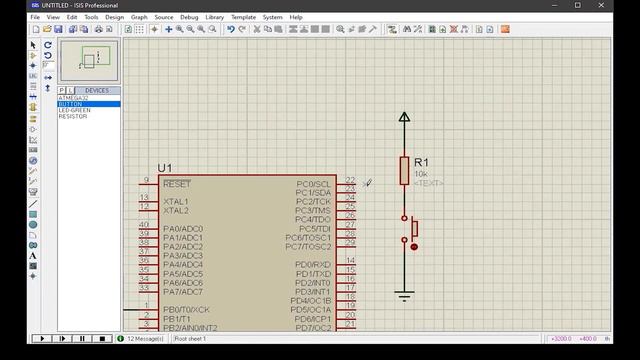This screenshot has height=360, width=640.
Task: Stop the simulation
Action: pos(102,339)
